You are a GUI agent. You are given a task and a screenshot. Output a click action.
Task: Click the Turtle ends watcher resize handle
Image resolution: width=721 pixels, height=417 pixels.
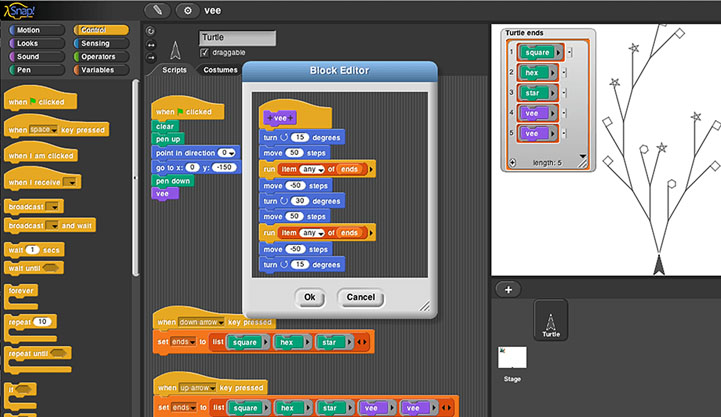point(584,164)
